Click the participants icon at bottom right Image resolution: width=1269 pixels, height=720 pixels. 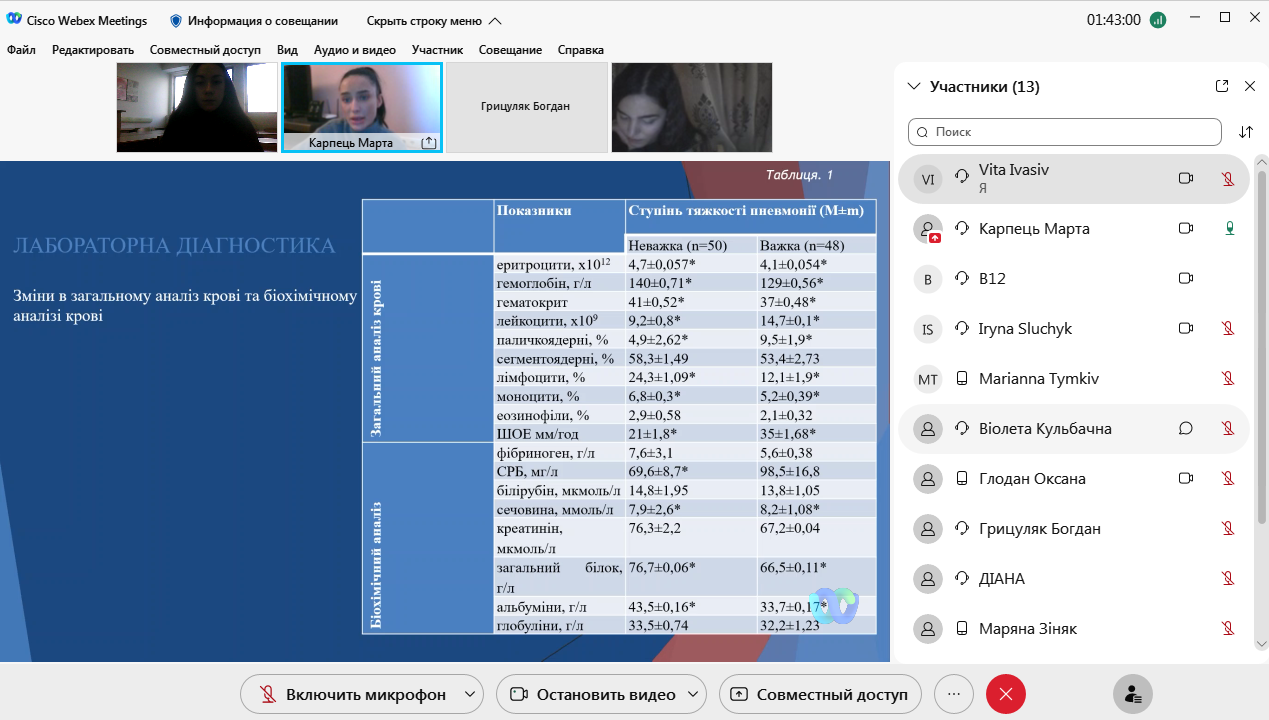coord(1132,694)
